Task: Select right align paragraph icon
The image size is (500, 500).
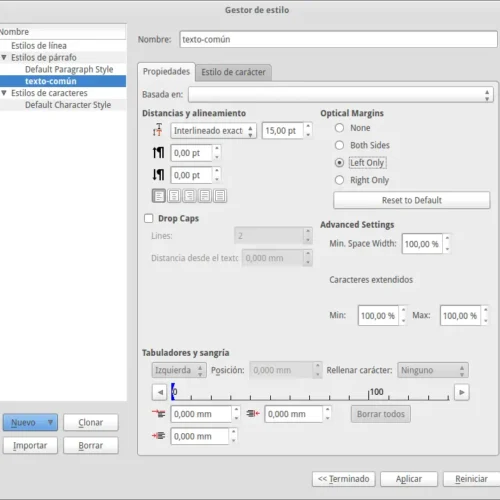Action: click(189, 196)
